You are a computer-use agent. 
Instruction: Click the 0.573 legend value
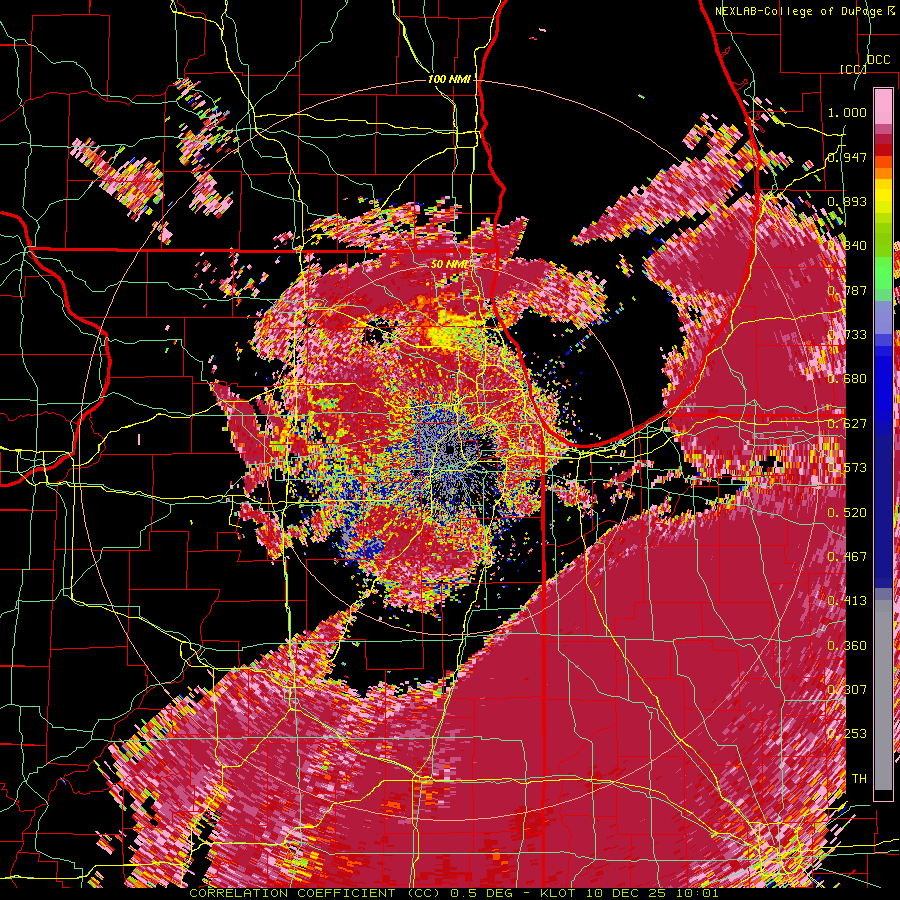tap(847, 468)
